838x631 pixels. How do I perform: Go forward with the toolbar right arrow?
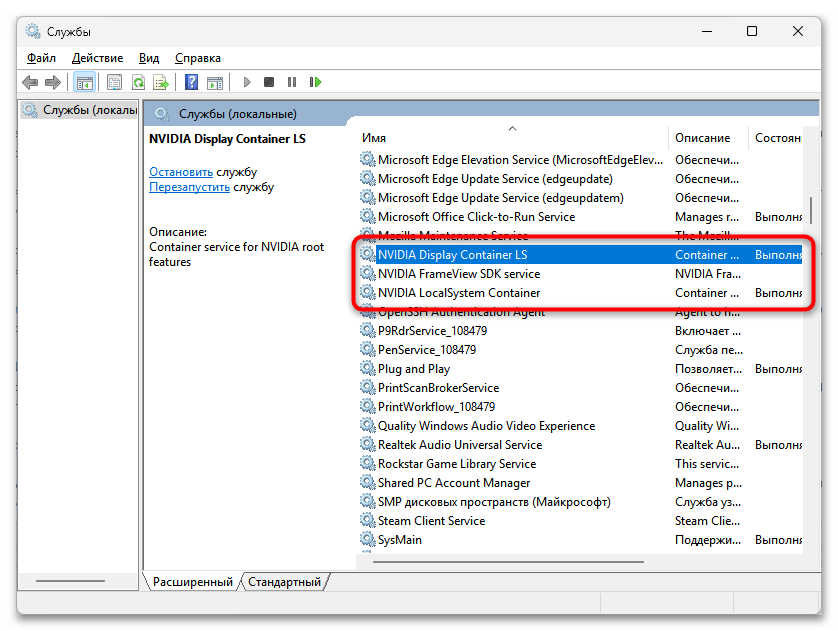[53, 82]
